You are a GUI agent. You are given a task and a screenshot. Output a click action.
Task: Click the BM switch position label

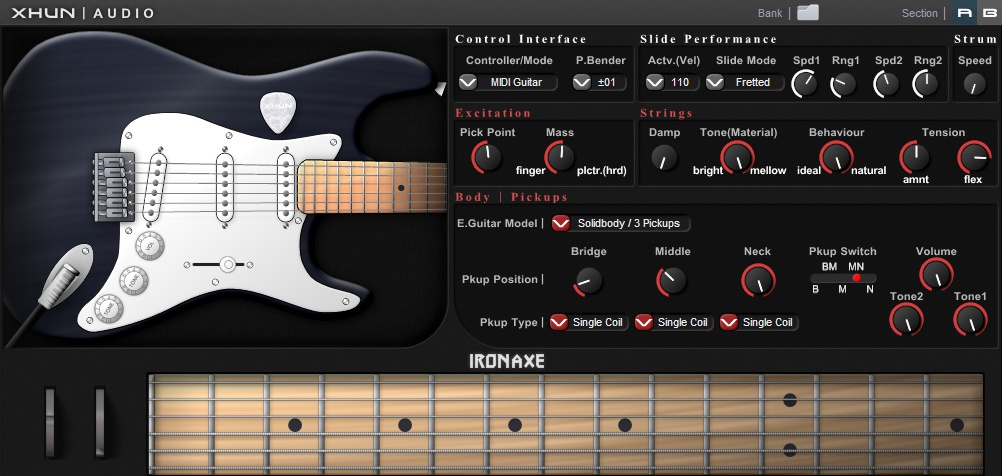point(829,266)
